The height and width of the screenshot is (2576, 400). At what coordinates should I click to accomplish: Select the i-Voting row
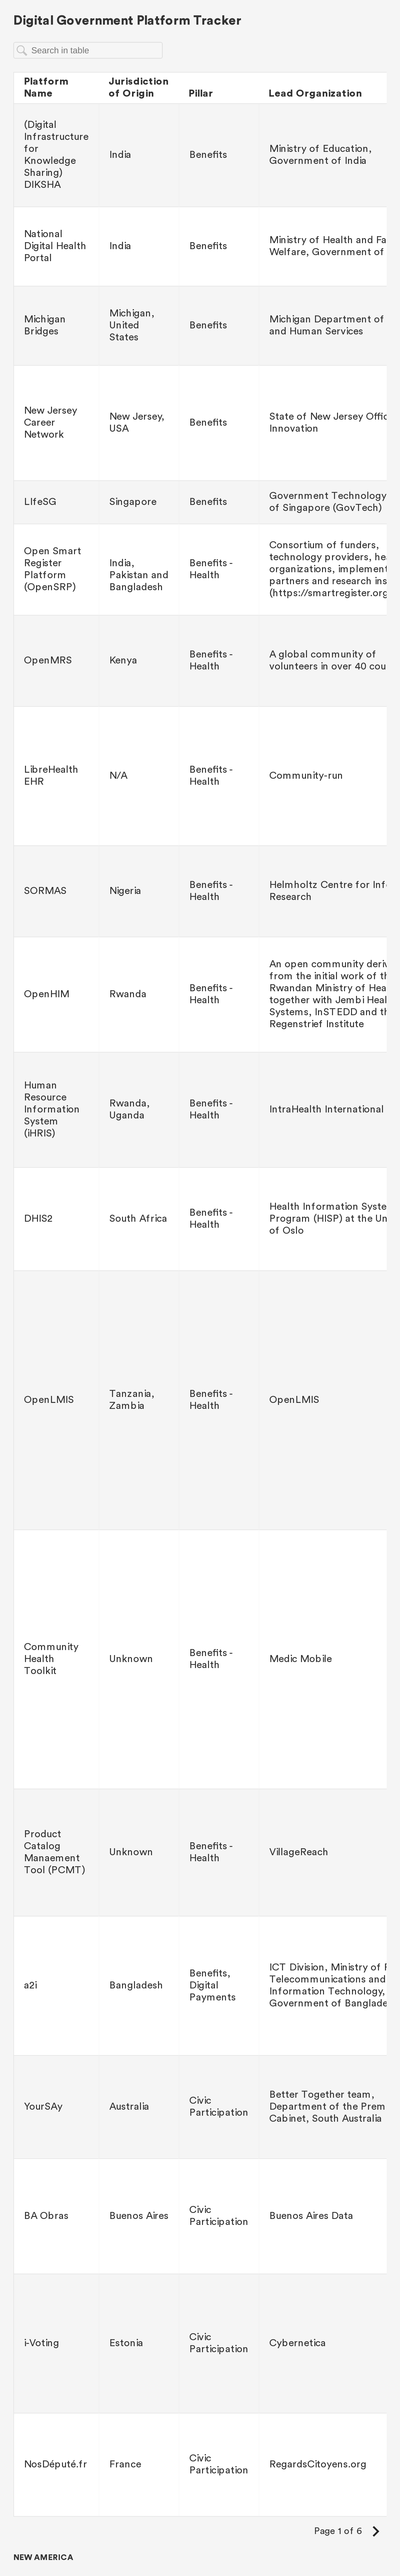(200, 2343)
